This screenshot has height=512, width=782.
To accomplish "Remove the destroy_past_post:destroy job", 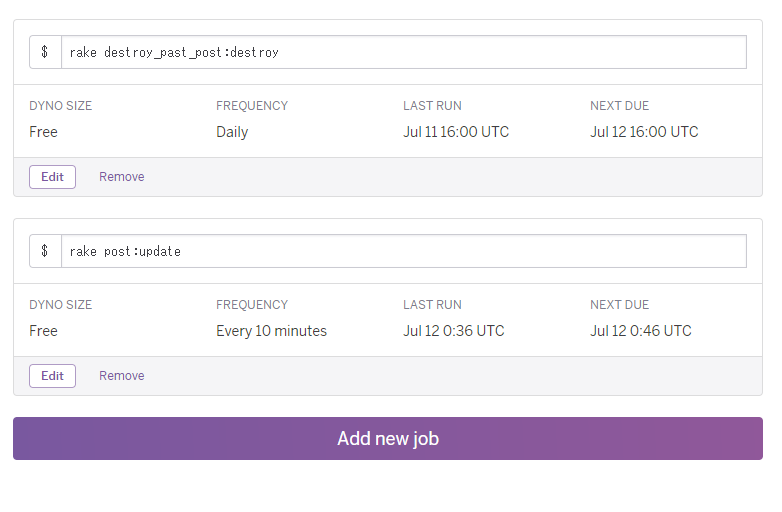I will (121, 177).
